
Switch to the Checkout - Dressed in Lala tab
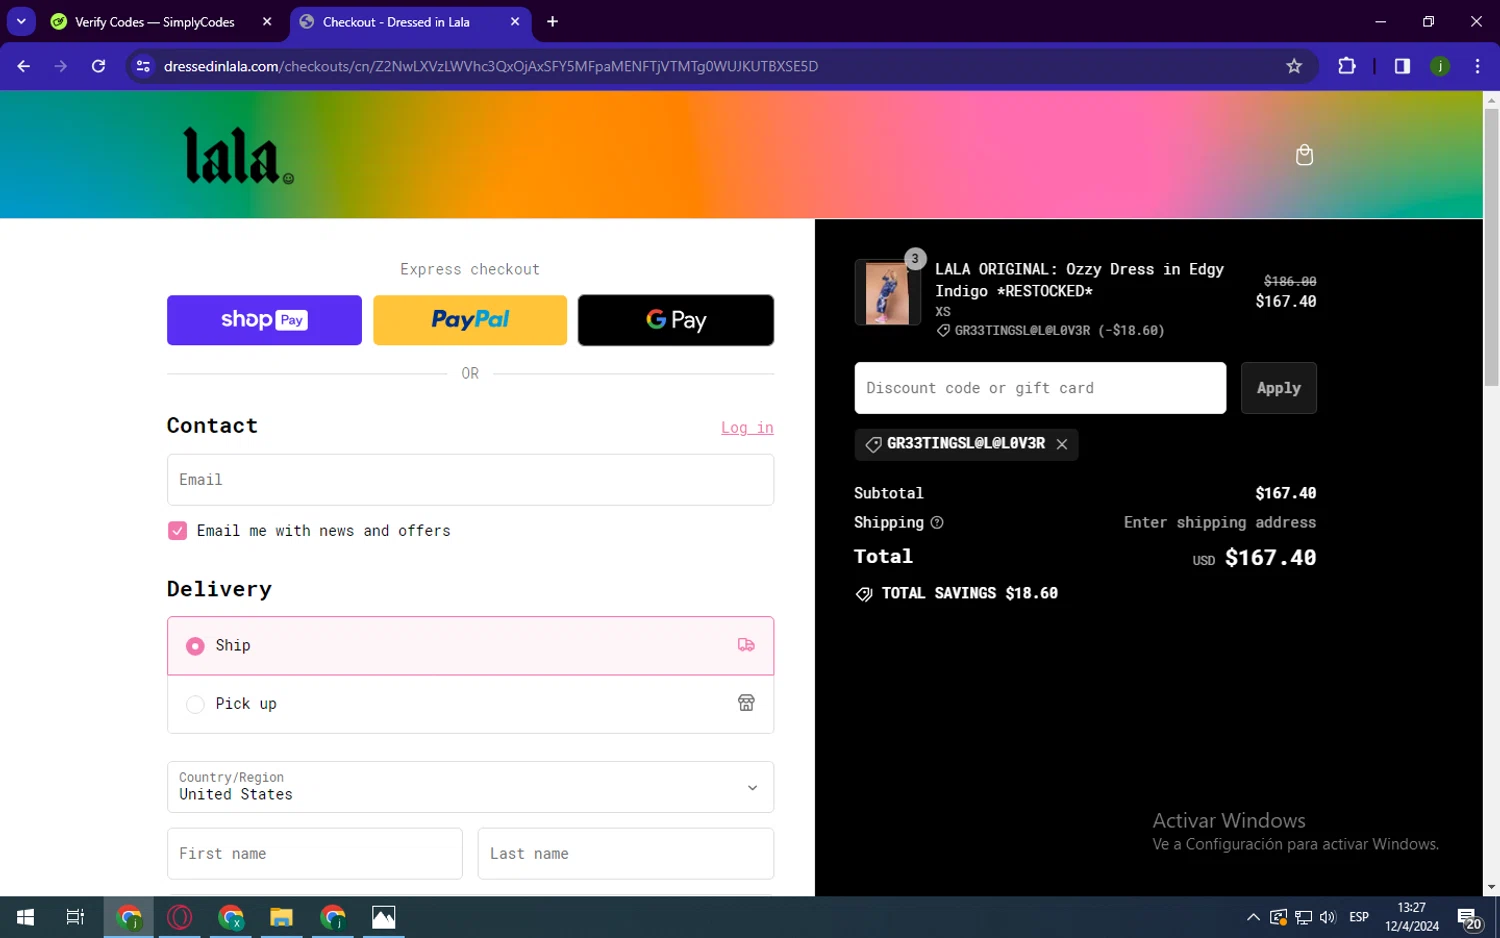tap(410, 21)
